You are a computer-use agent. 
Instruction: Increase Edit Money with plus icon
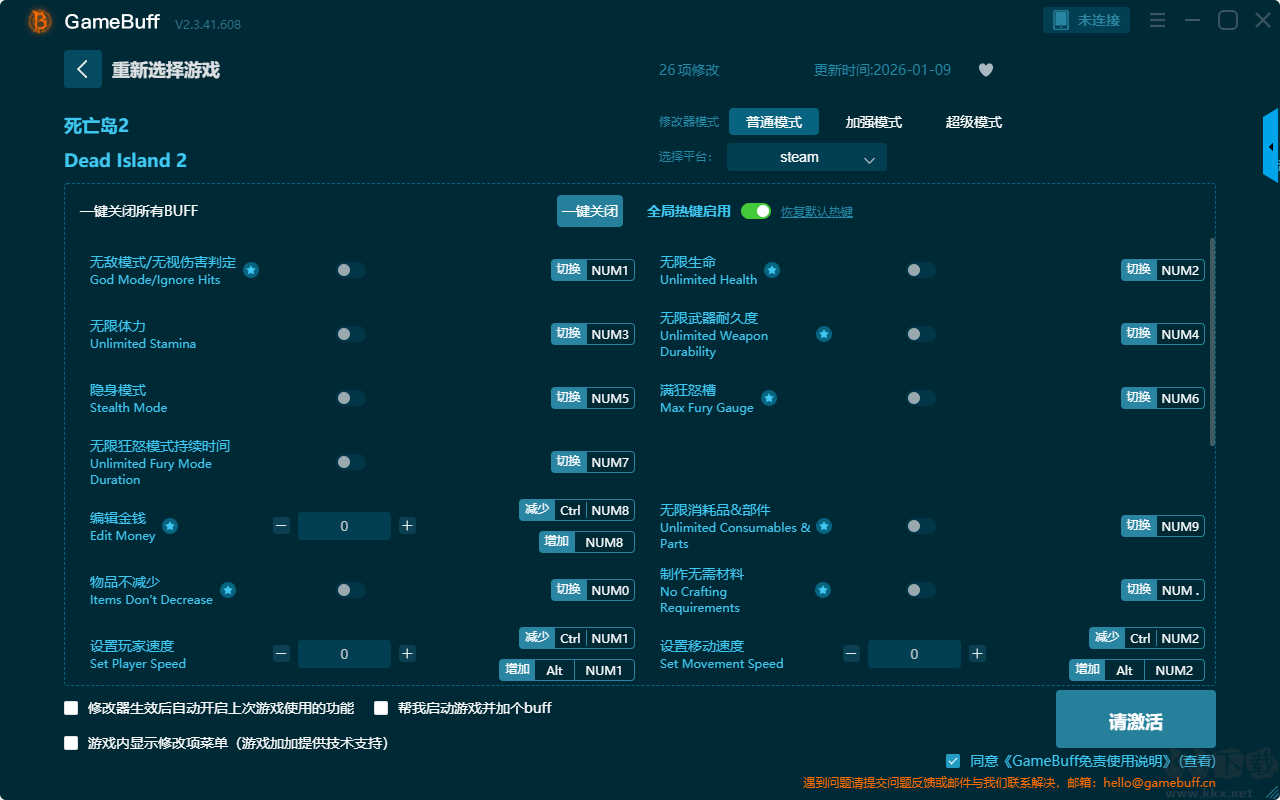(407, 526)
